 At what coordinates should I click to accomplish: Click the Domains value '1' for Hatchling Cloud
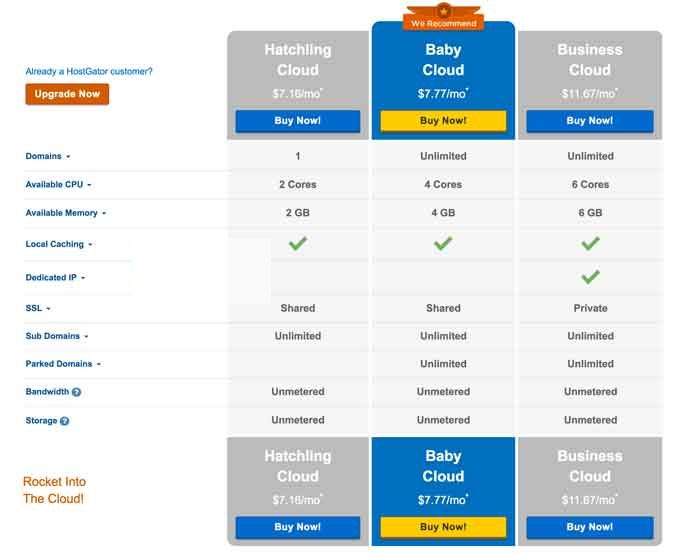click(x=298, y=156)
